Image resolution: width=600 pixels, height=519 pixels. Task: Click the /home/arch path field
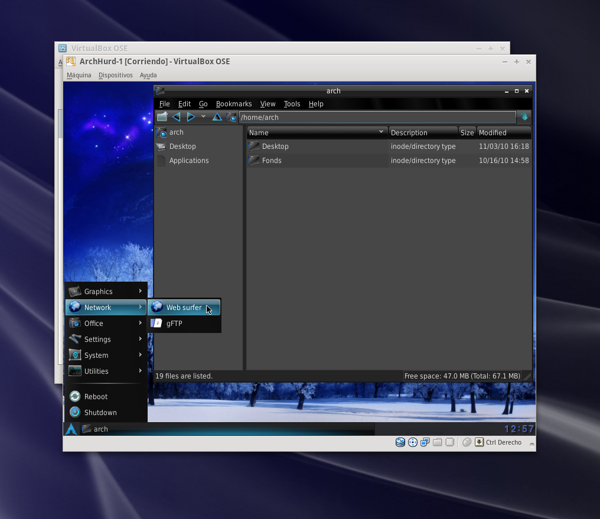377,117
